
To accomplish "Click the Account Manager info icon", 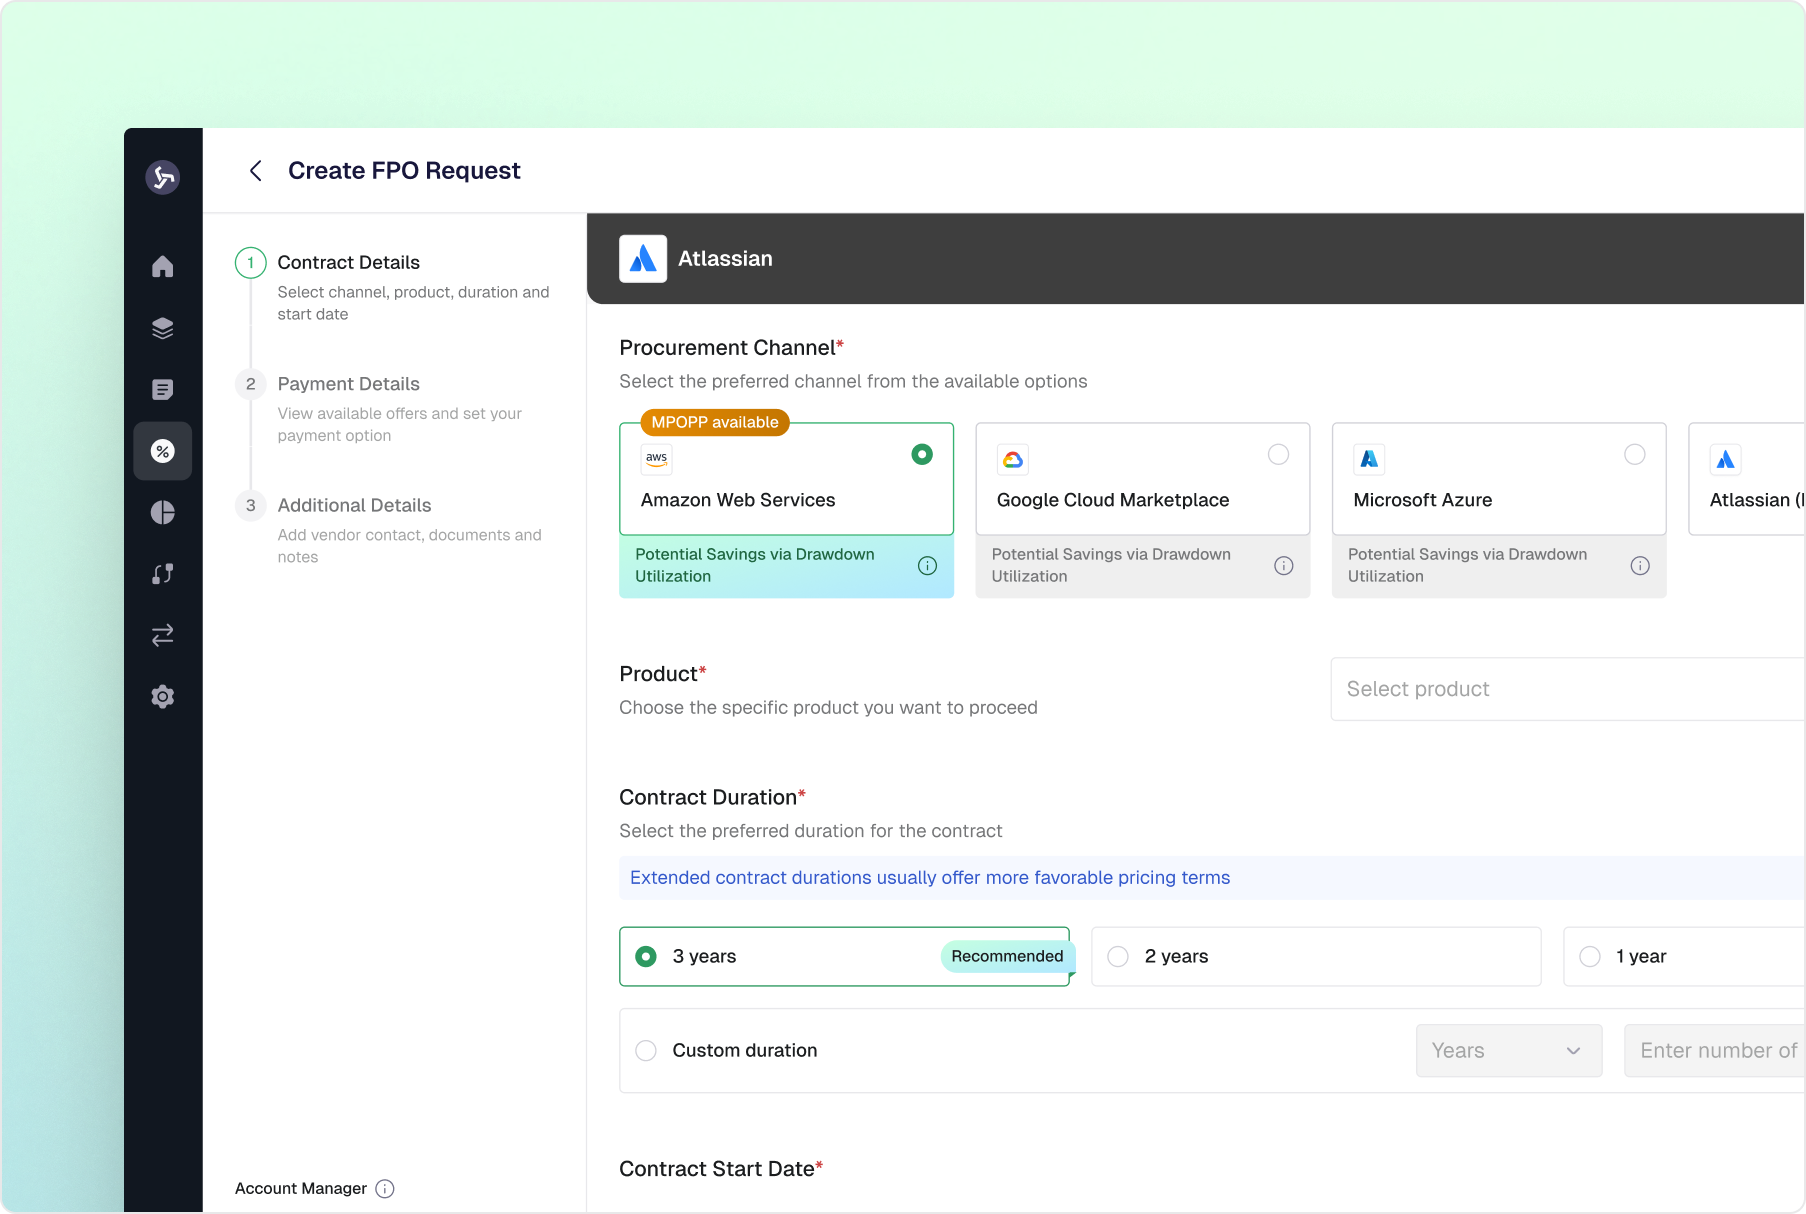I will 385,1189.
